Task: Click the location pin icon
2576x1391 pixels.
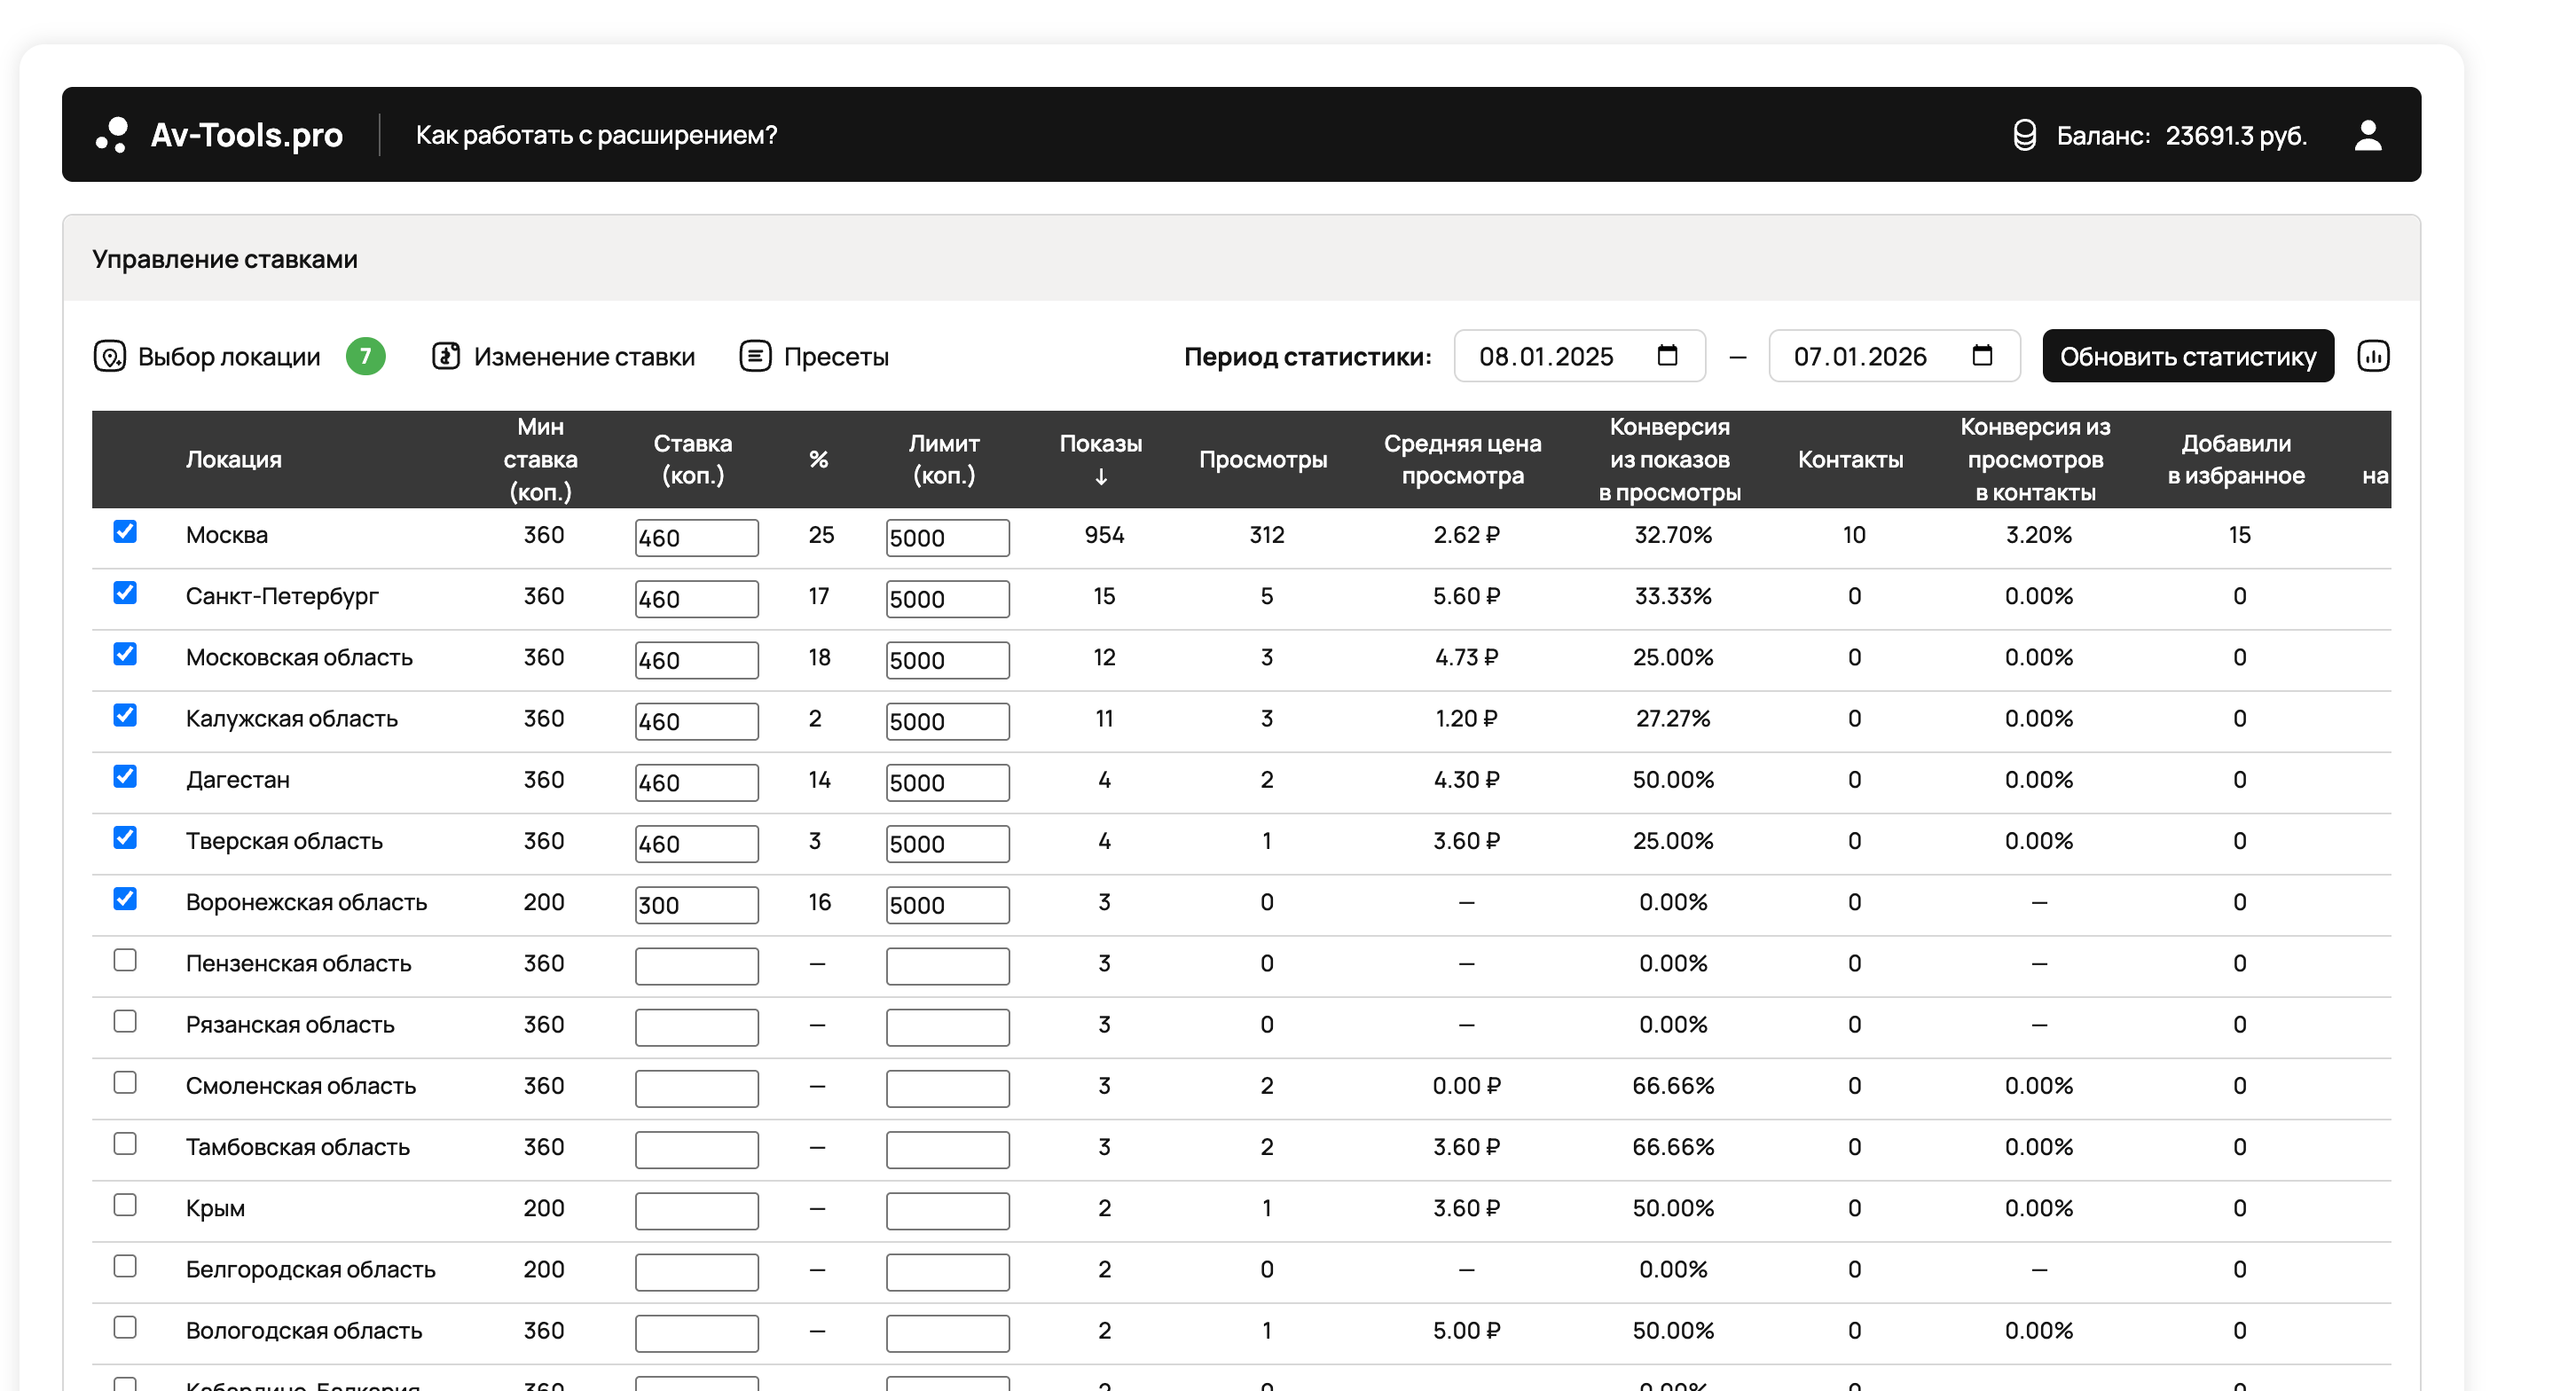Action: click(109, 356)
